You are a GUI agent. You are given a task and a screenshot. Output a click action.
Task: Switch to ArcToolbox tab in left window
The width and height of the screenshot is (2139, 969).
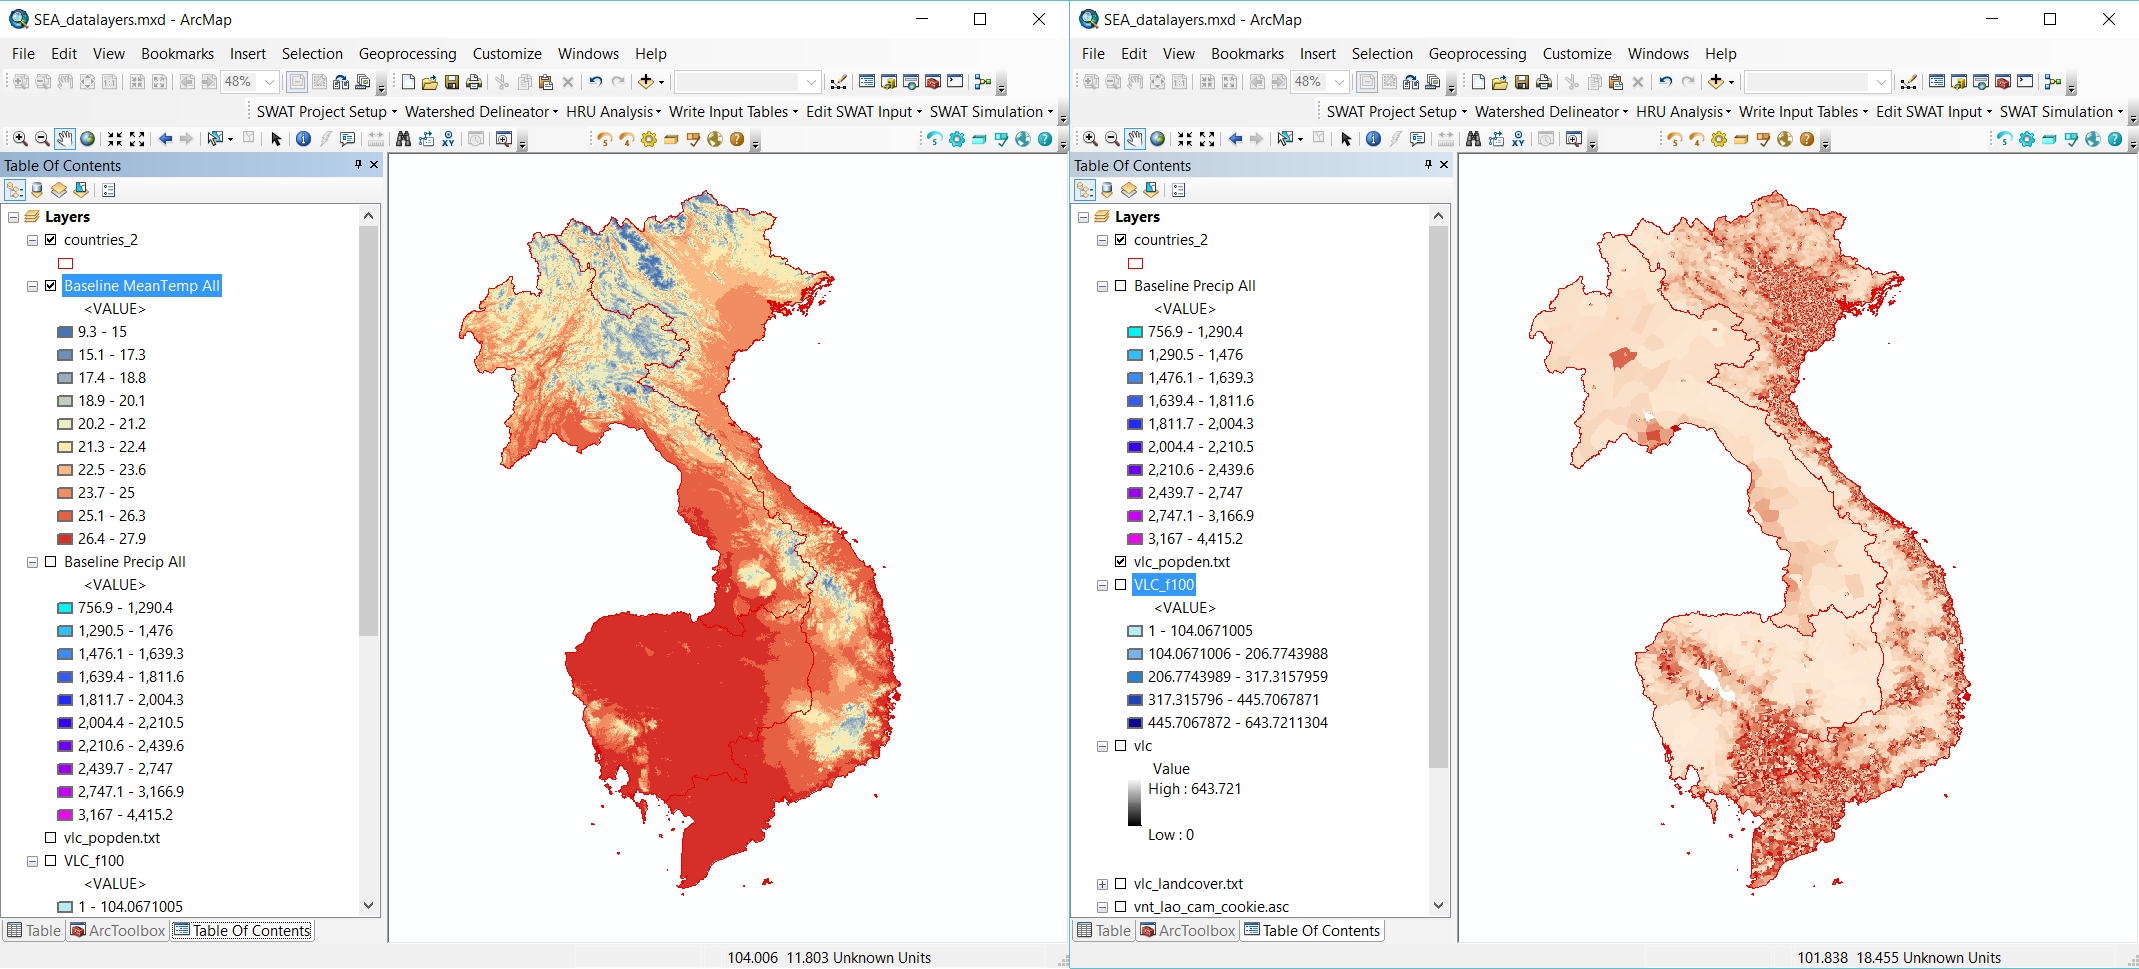pos(118,931)
